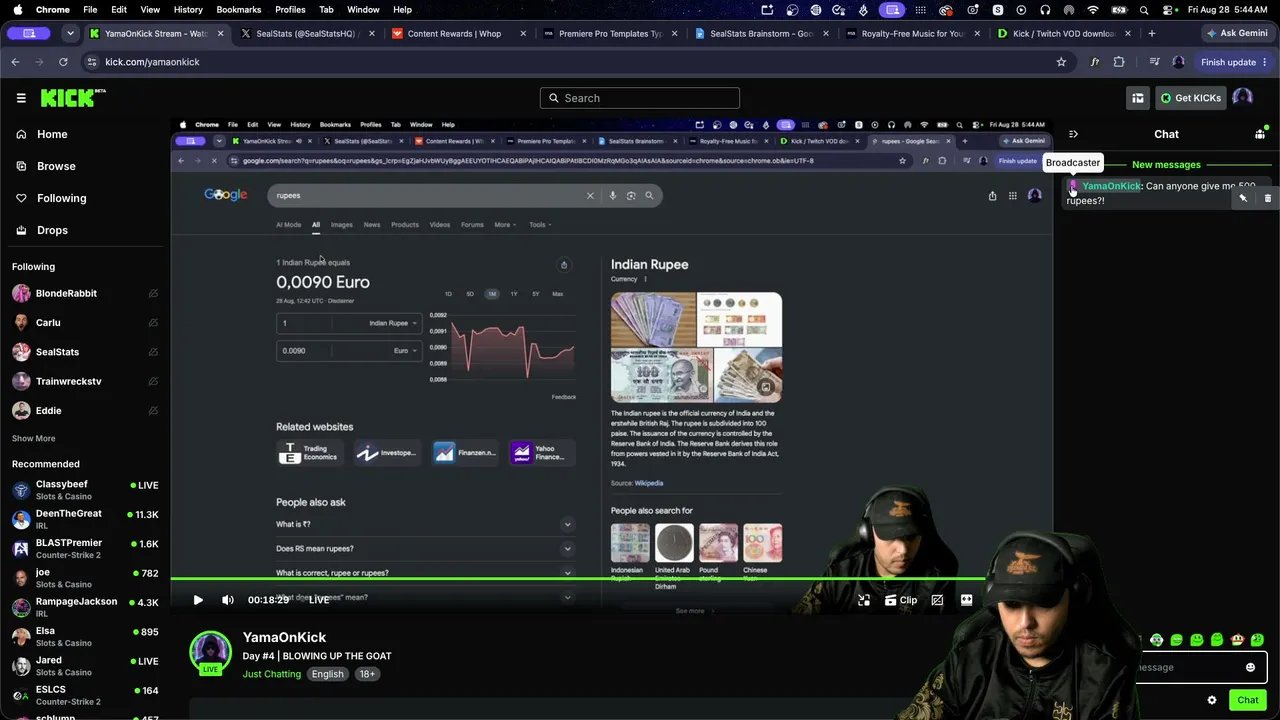Toggle the video player mini-player mode
The height and width of the screenshot is (720, 1280).
(x=864, y=600)
